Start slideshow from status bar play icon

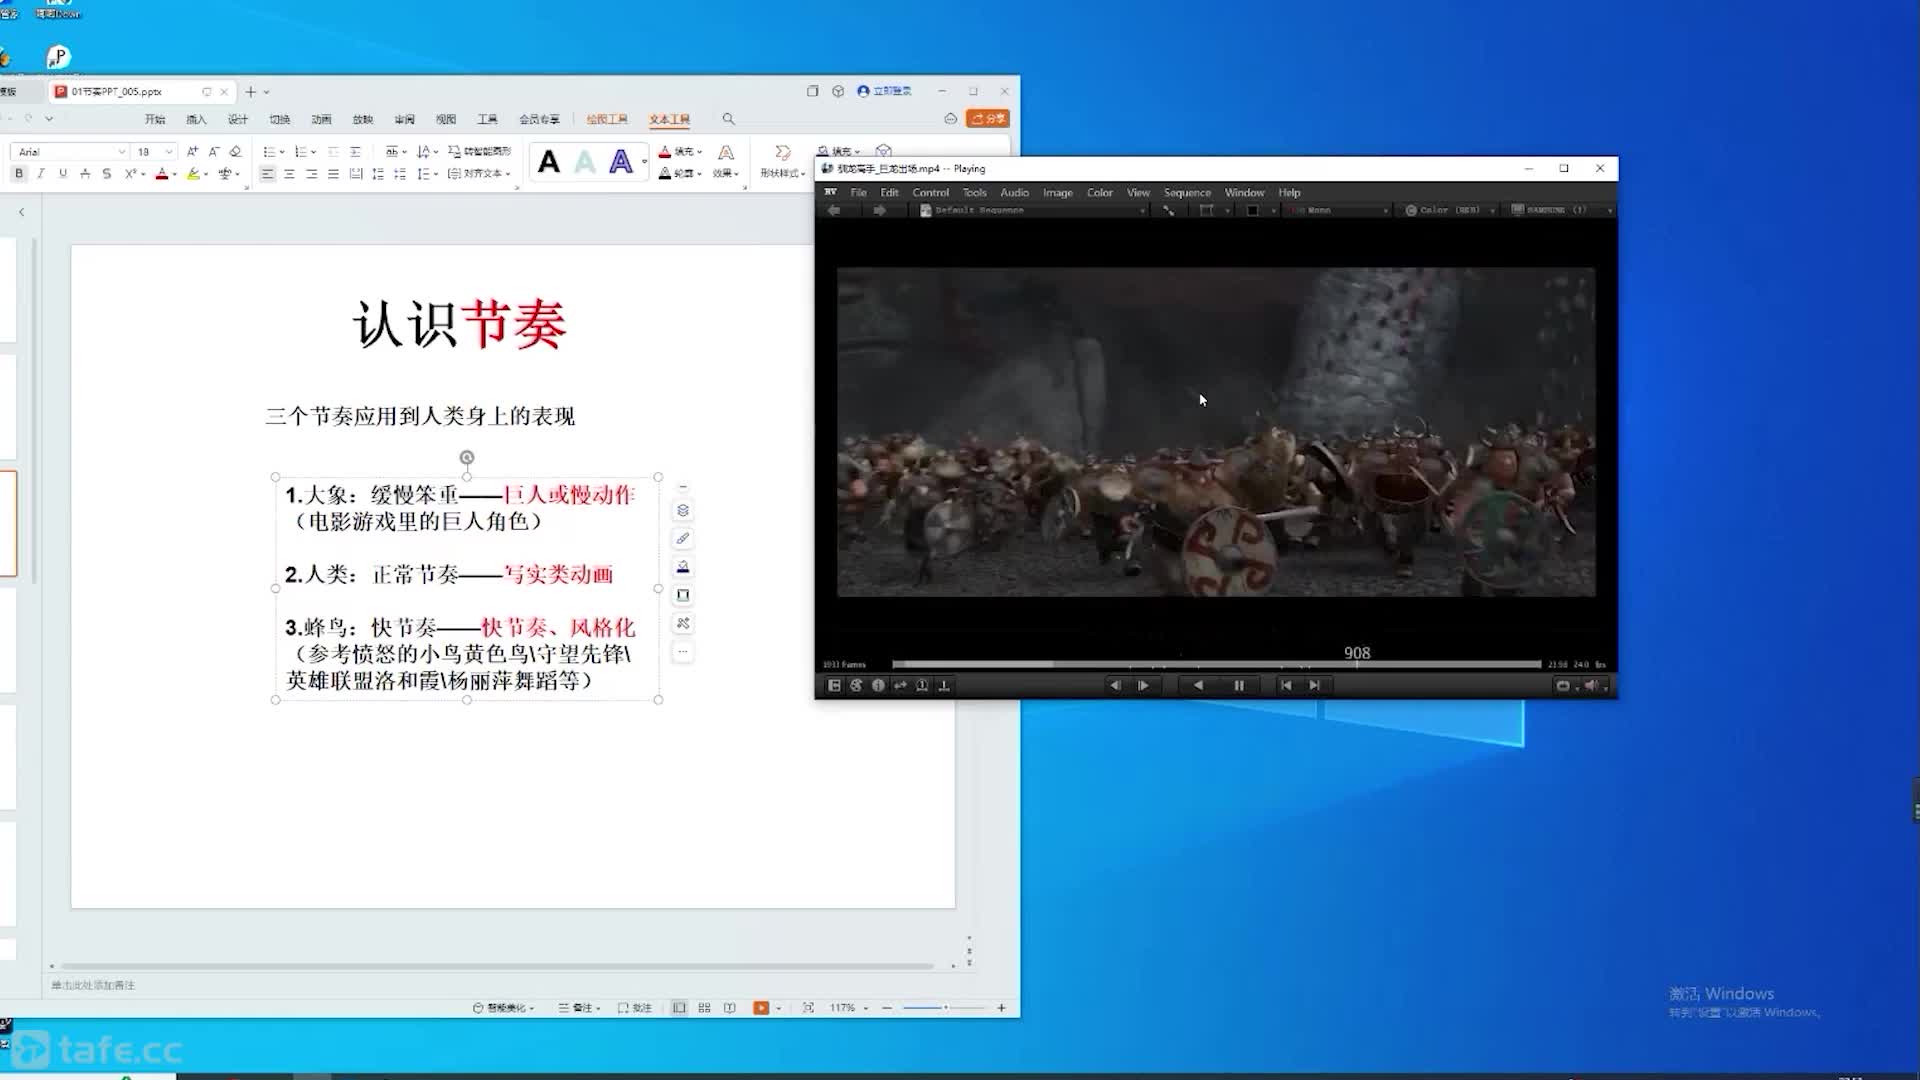point(761,1008)
